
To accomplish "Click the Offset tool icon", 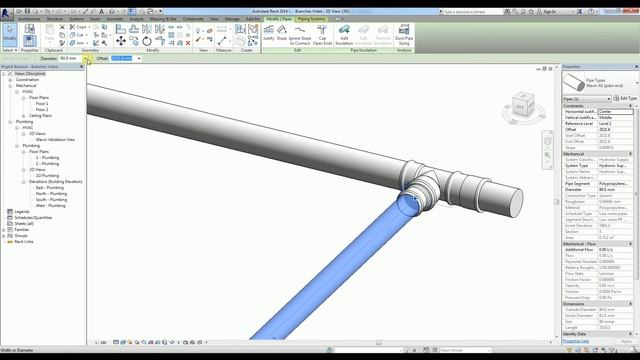I will point(134,29).
